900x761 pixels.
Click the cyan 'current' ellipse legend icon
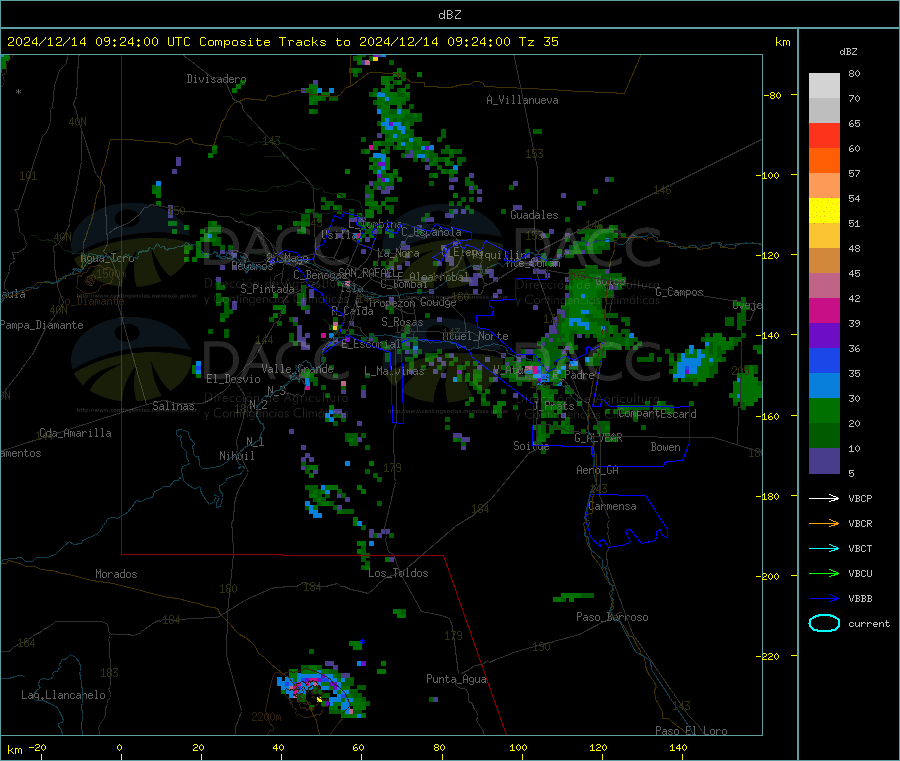(x=824, y=623)
